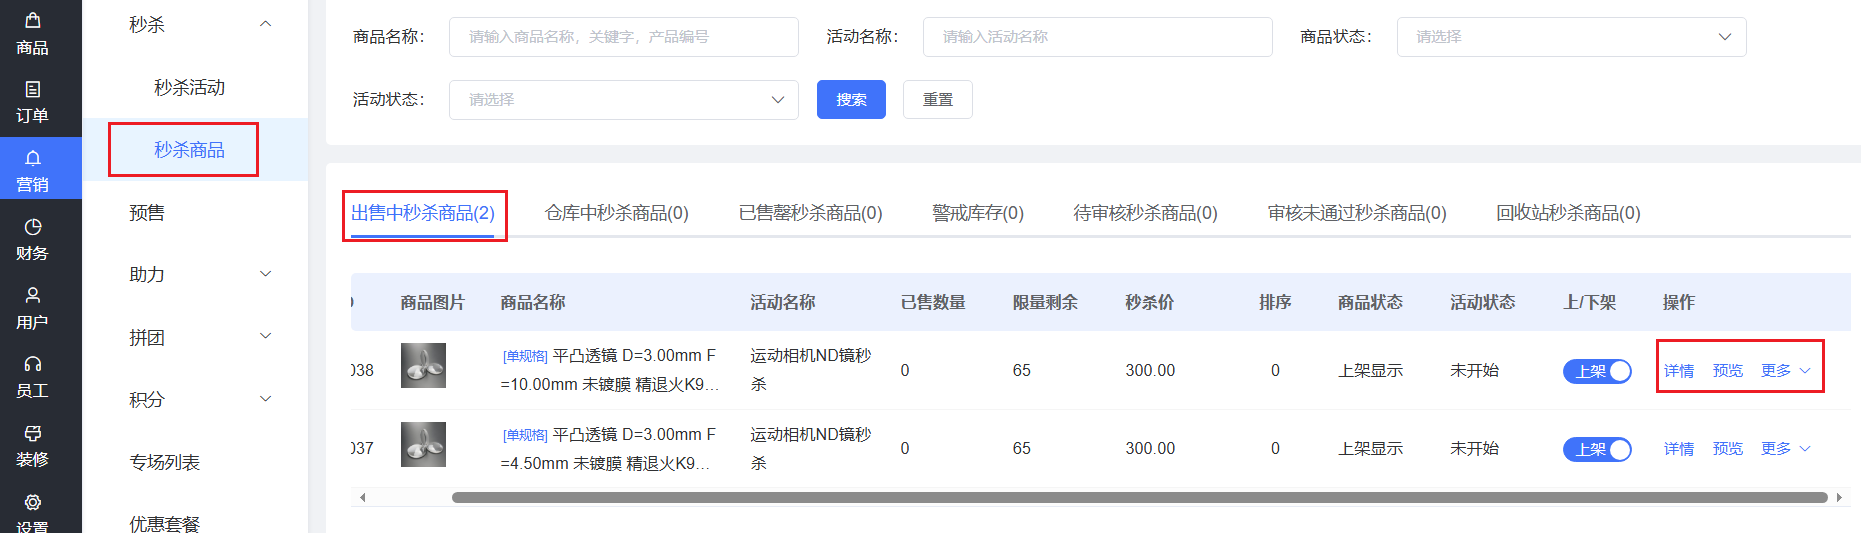Click the scrollbar right arrow
The height and width of the screenshot is (533, 1861).
pos(1839,497)
